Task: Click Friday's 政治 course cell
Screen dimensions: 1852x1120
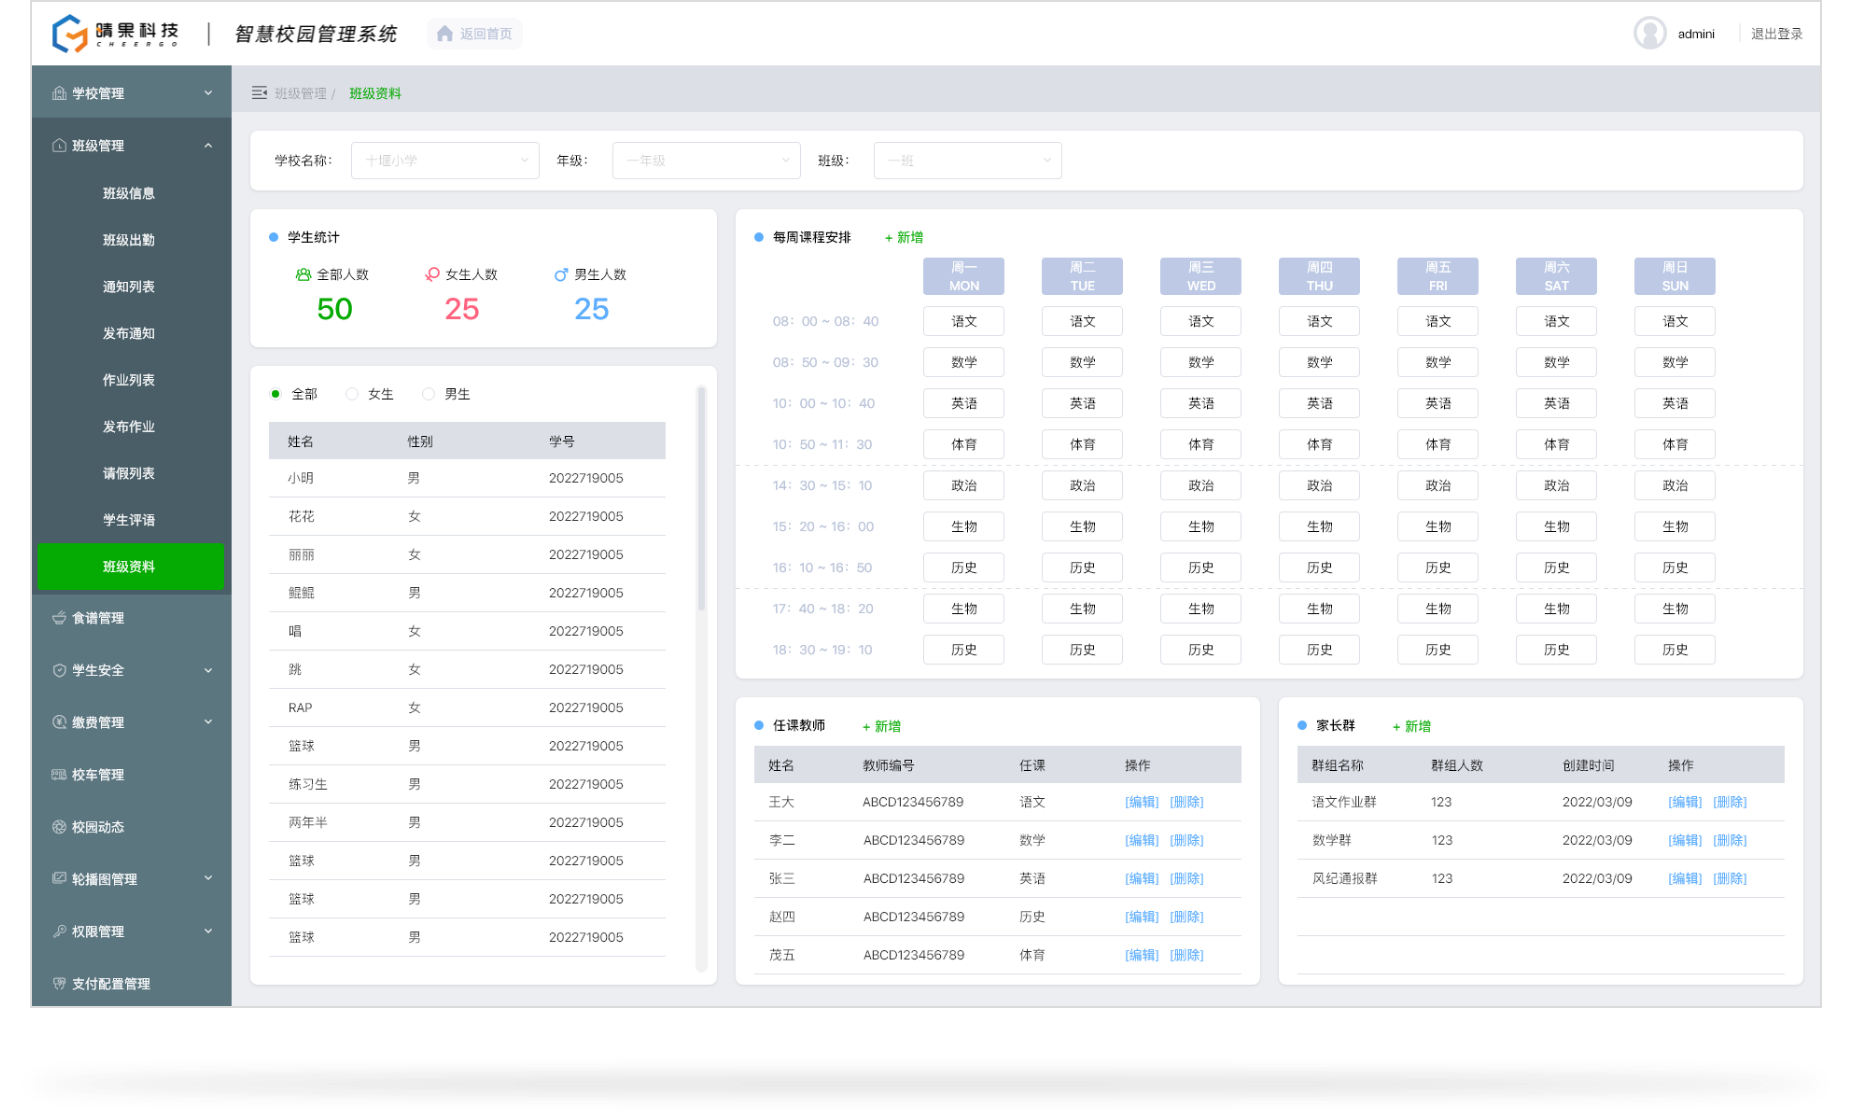Action: tap(1438, 485)
